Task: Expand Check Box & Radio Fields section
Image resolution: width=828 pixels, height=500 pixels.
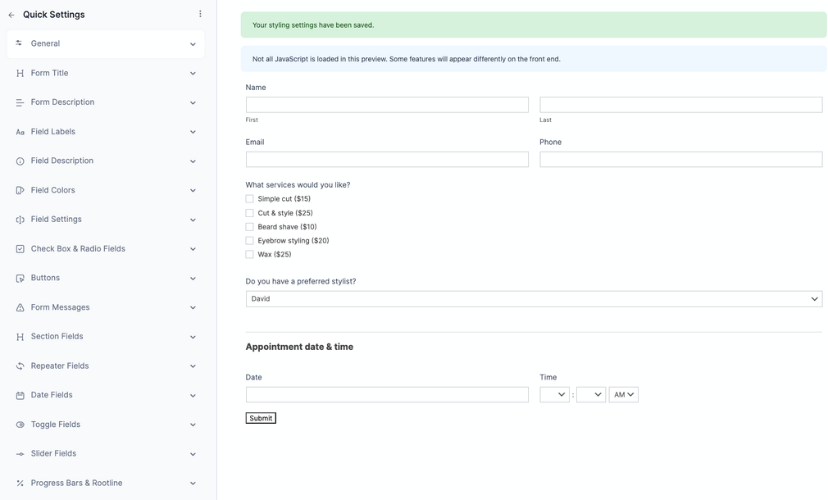Action: (x=106, y=249)
